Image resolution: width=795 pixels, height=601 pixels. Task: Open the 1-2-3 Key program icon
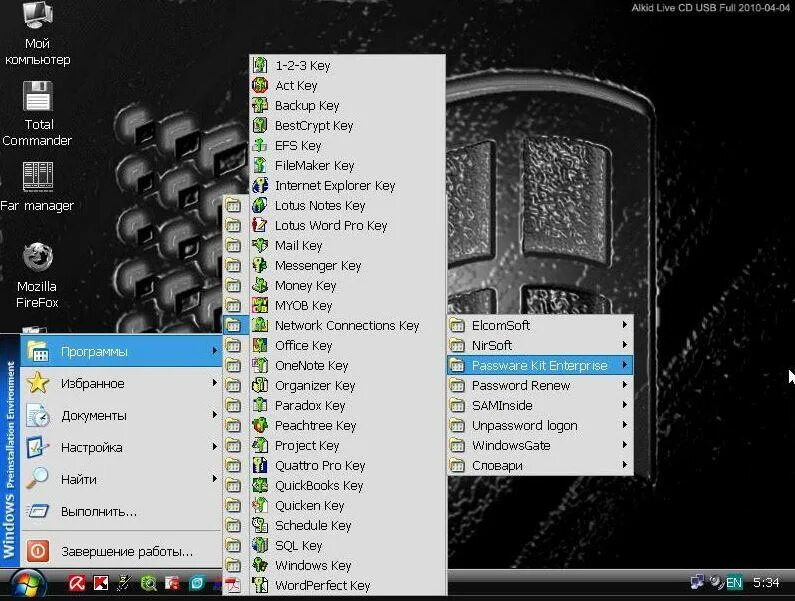[x=260, y=65]
